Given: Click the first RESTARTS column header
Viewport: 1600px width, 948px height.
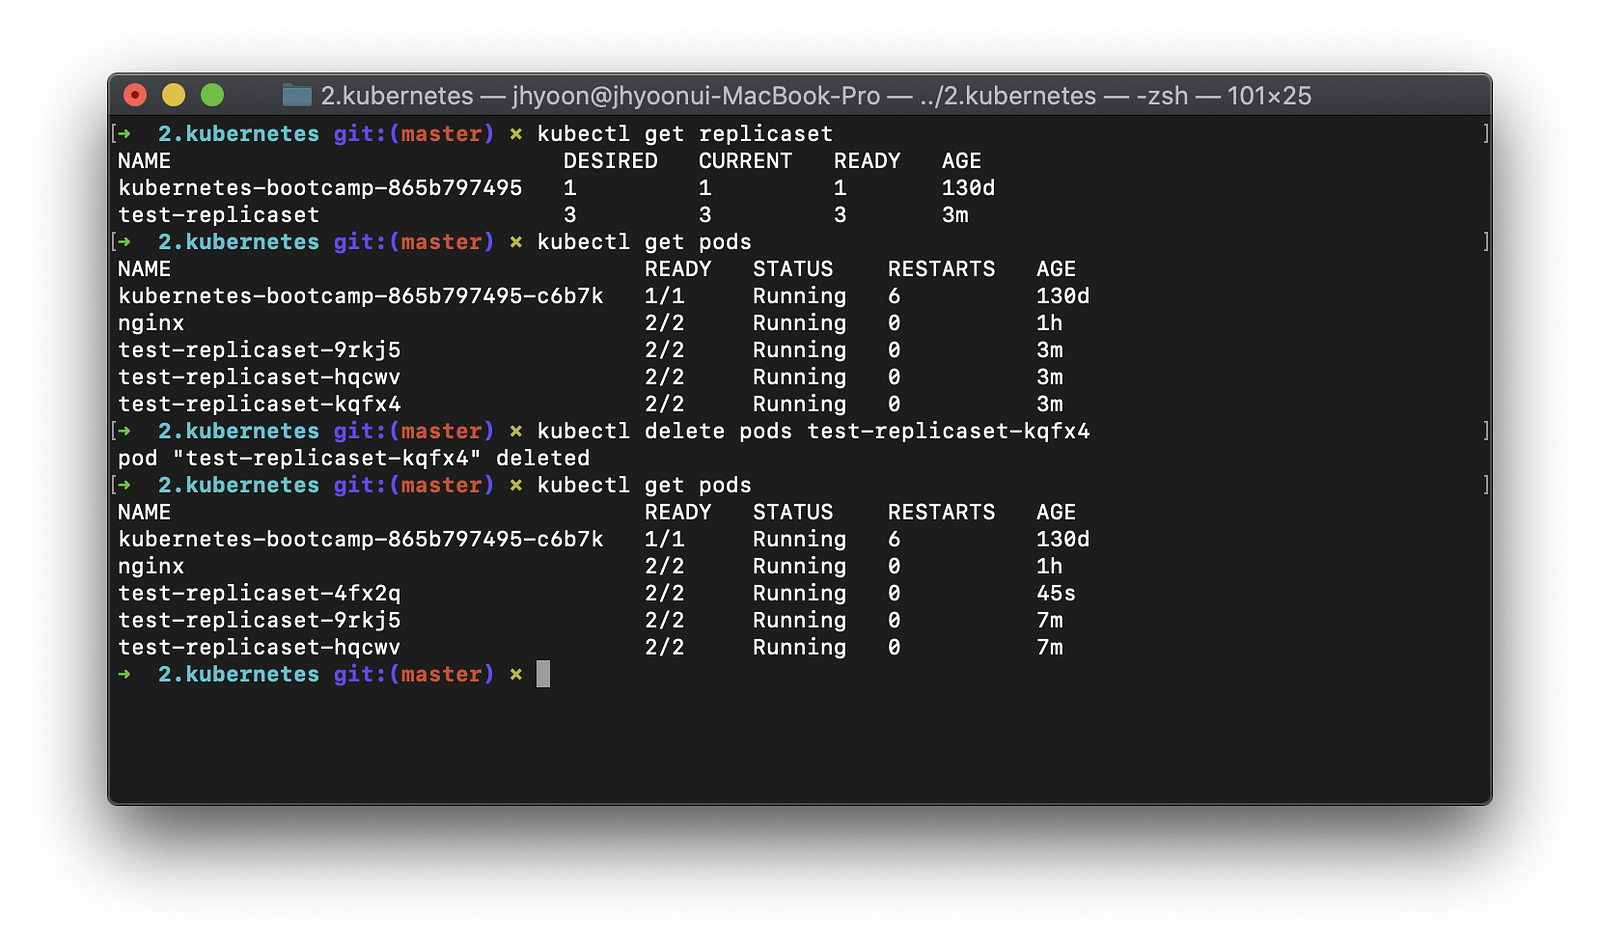Looking at the screenshot, I should (941, 269).
